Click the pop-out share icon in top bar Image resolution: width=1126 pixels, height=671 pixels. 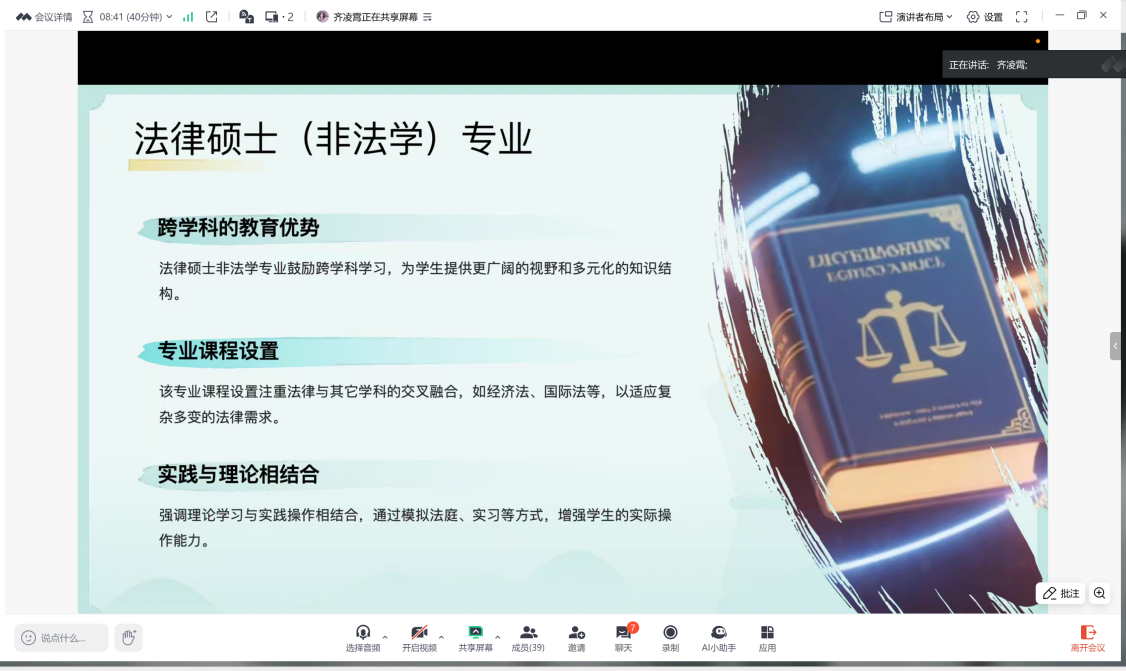coord(212,17)
